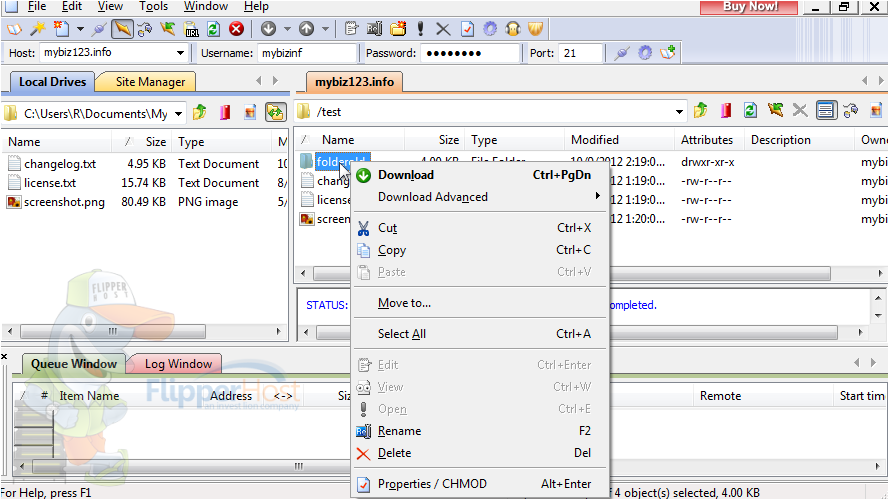Open the Tools menu
Screen dimensions: 889x500
point(154,6)
